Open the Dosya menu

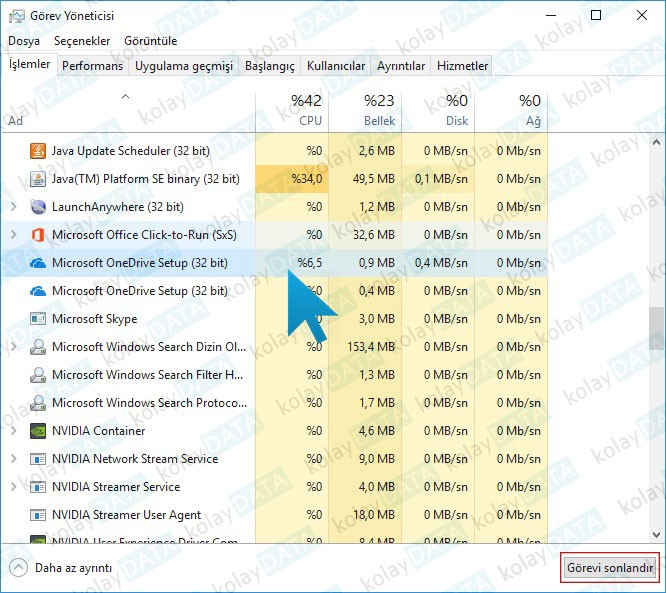(x=24, y=41)
